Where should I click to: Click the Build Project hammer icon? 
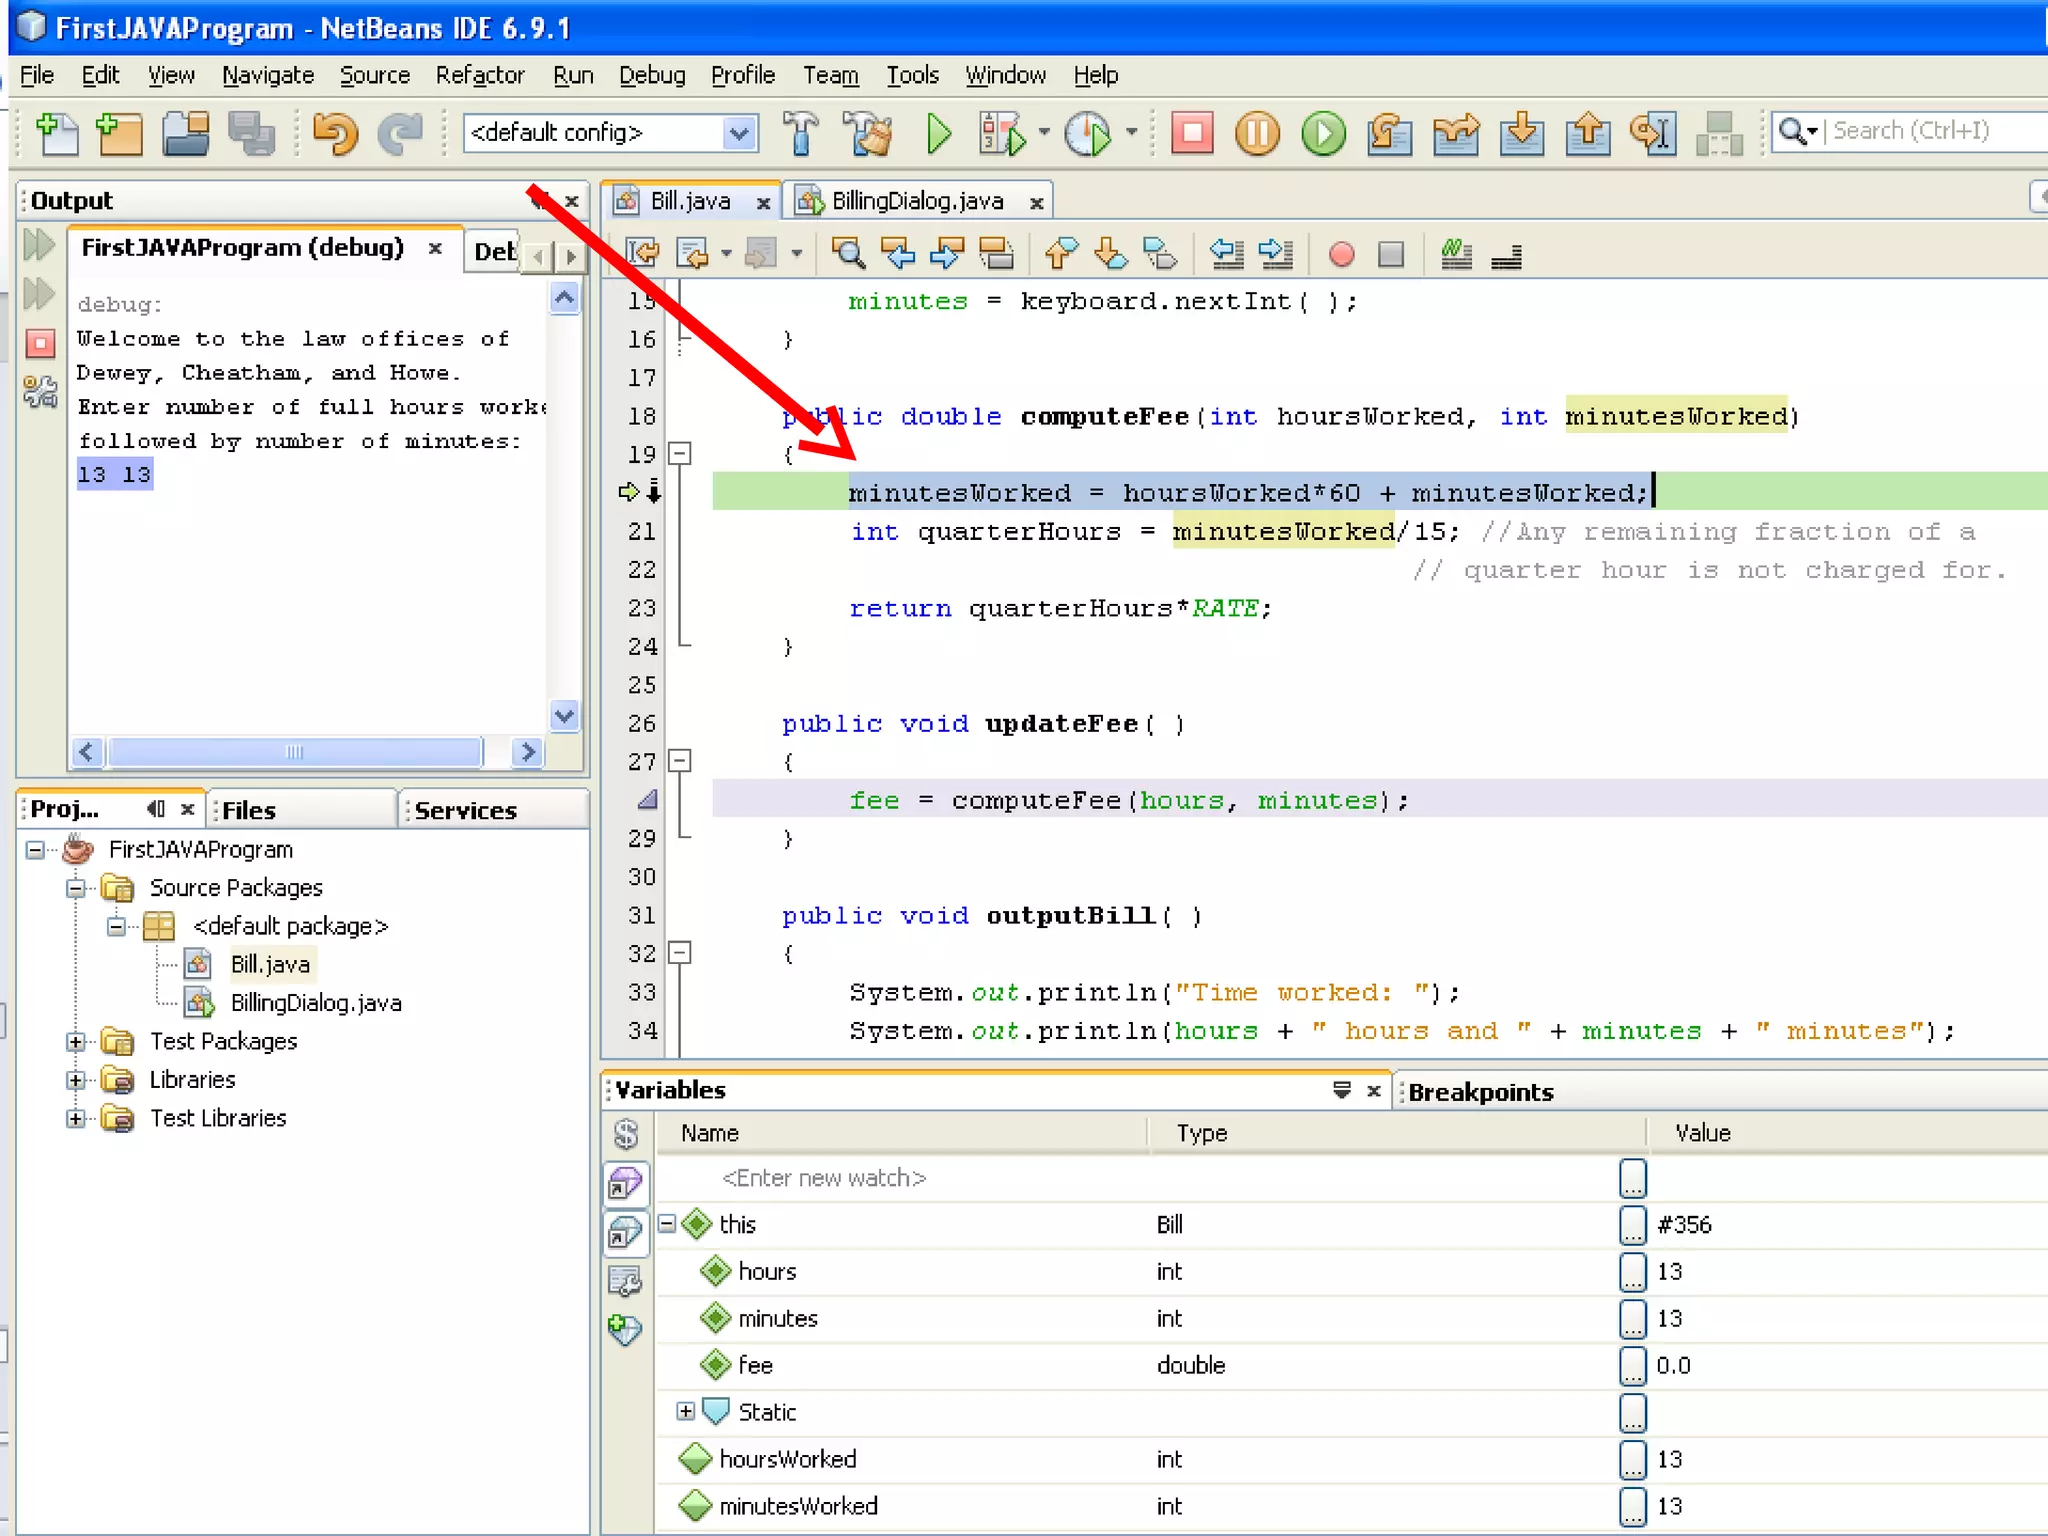tap(799, 133)
